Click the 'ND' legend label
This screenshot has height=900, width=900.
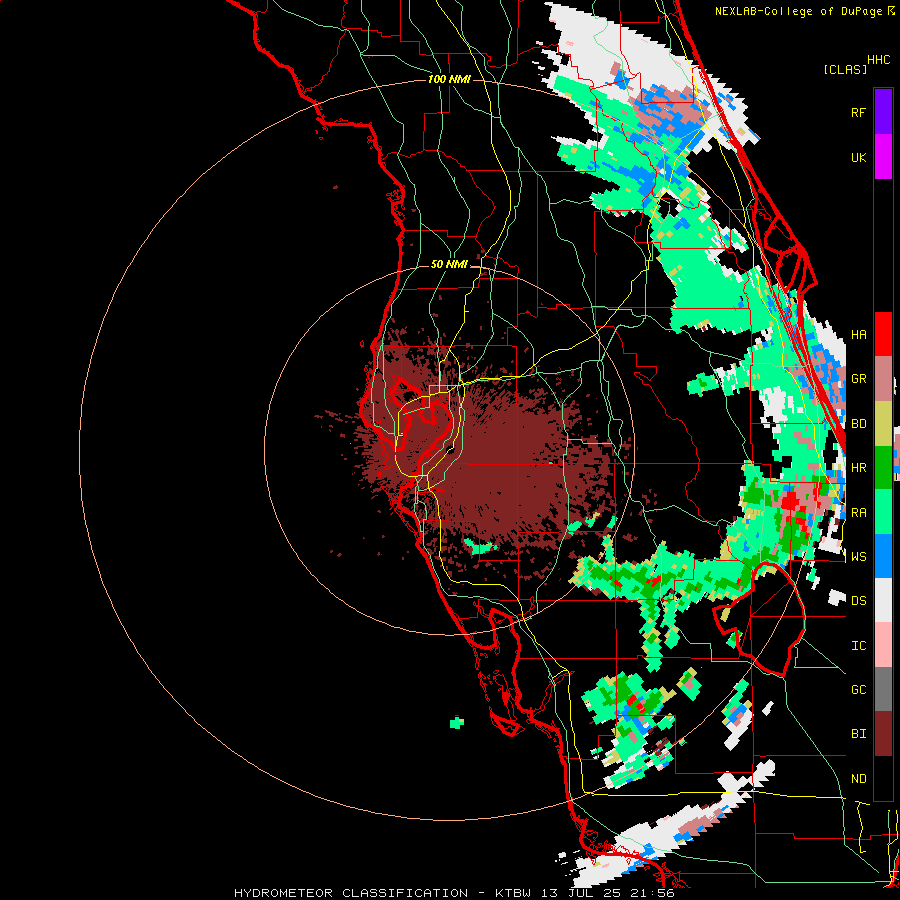pos(858,779)
